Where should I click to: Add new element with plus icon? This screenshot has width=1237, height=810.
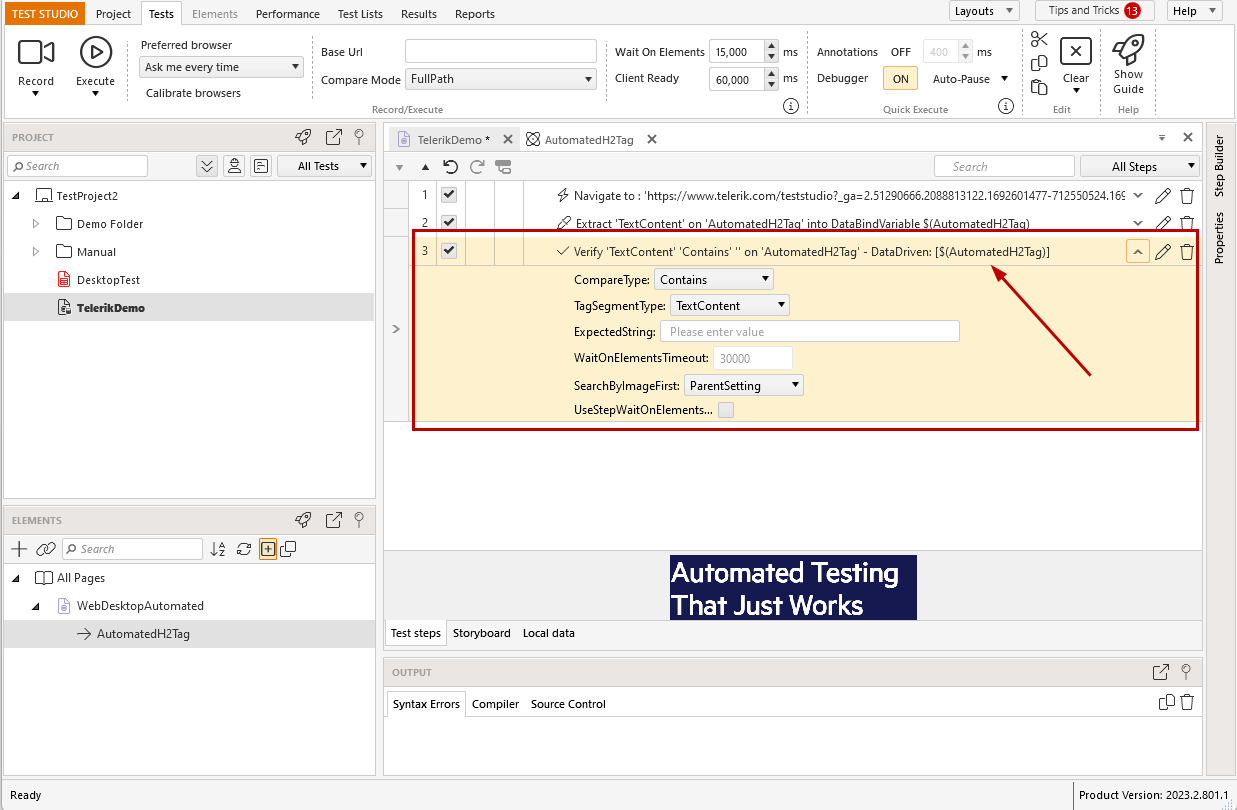click(x=19, y=549)
